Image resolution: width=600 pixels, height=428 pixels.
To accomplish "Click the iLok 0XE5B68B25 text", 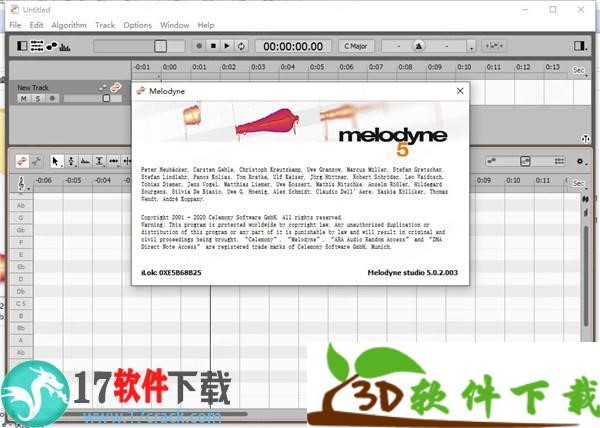I will point(171,273).
